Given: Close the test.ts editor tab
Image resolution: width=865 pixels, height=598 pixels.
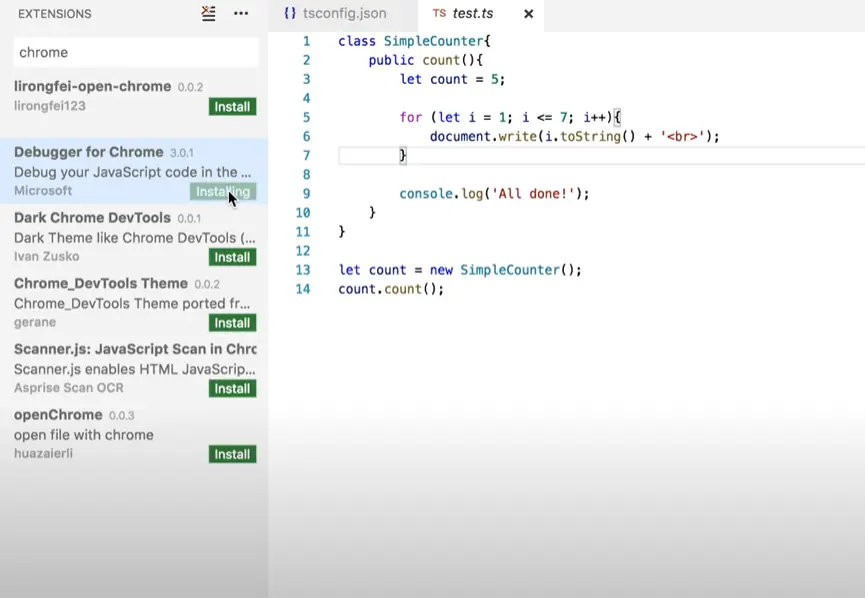Looking at the screenshot, I should [x=529, y=14].
